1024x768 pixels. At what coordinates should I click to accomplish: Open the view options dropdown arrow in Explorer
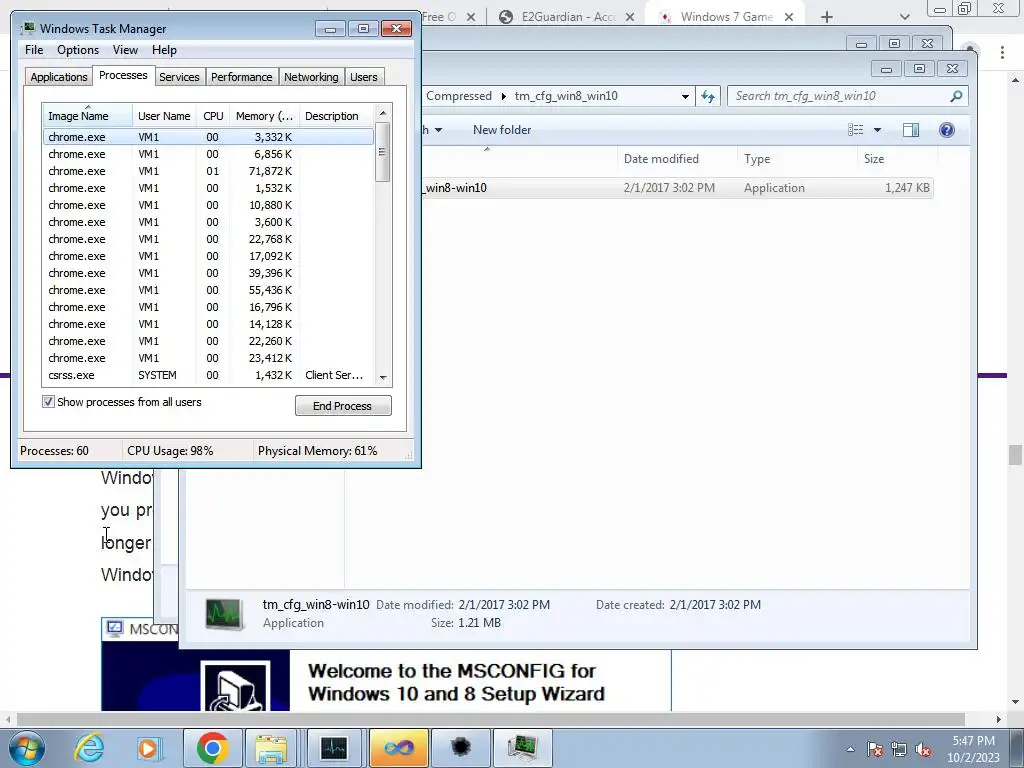(x=877, y=130)
